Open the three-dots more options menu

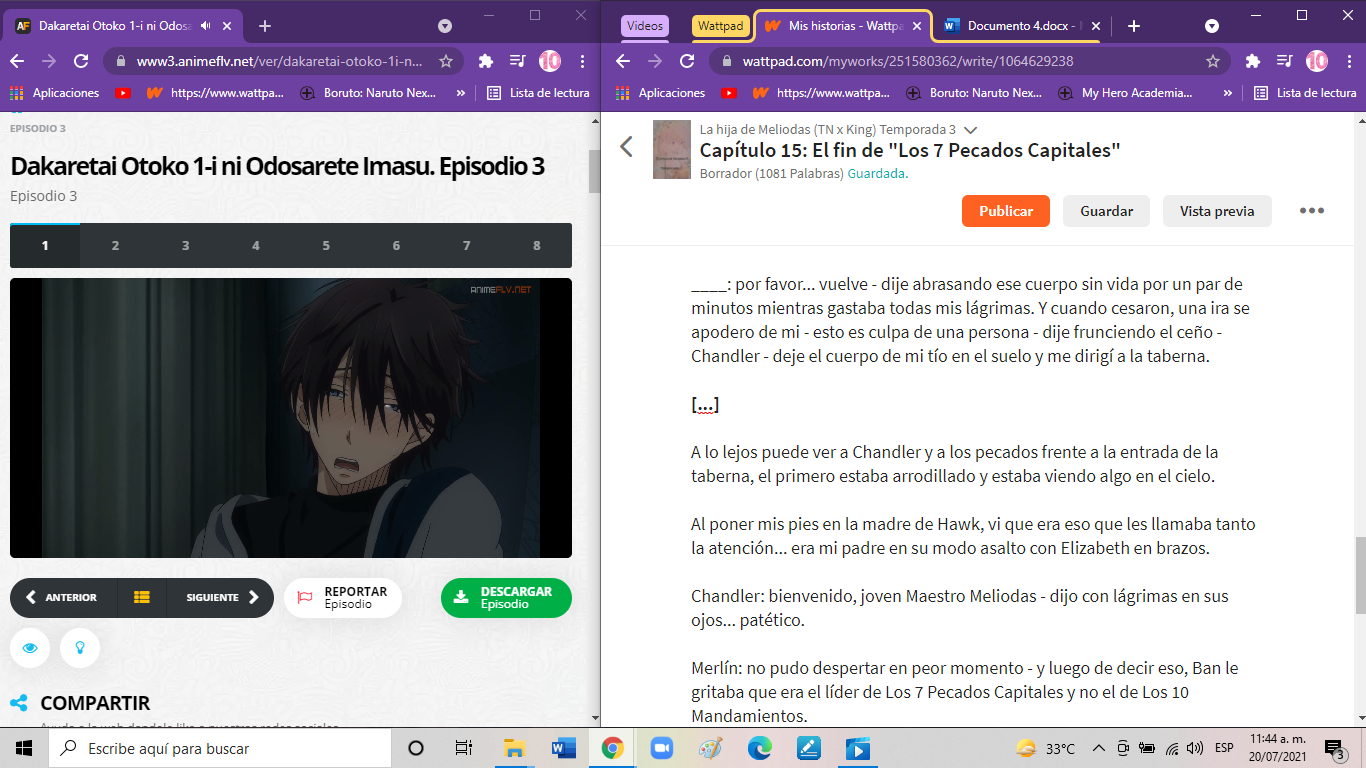pyautogui.click(x=1312, y=211)
